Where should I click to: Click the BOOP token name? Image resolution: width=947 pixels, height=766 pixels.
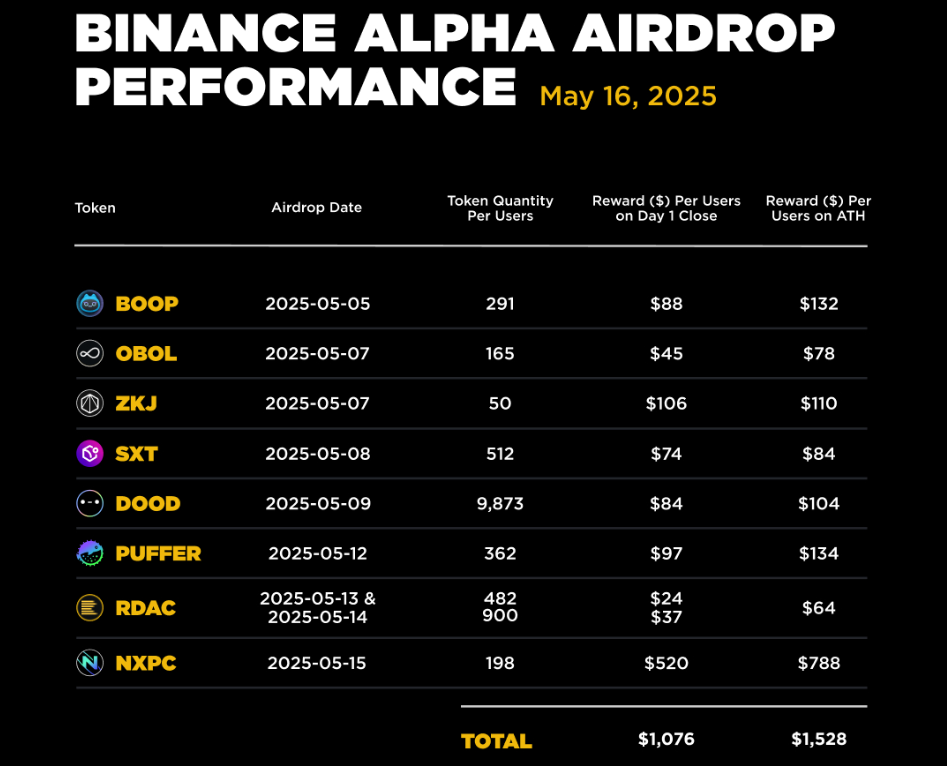(147, 304)
